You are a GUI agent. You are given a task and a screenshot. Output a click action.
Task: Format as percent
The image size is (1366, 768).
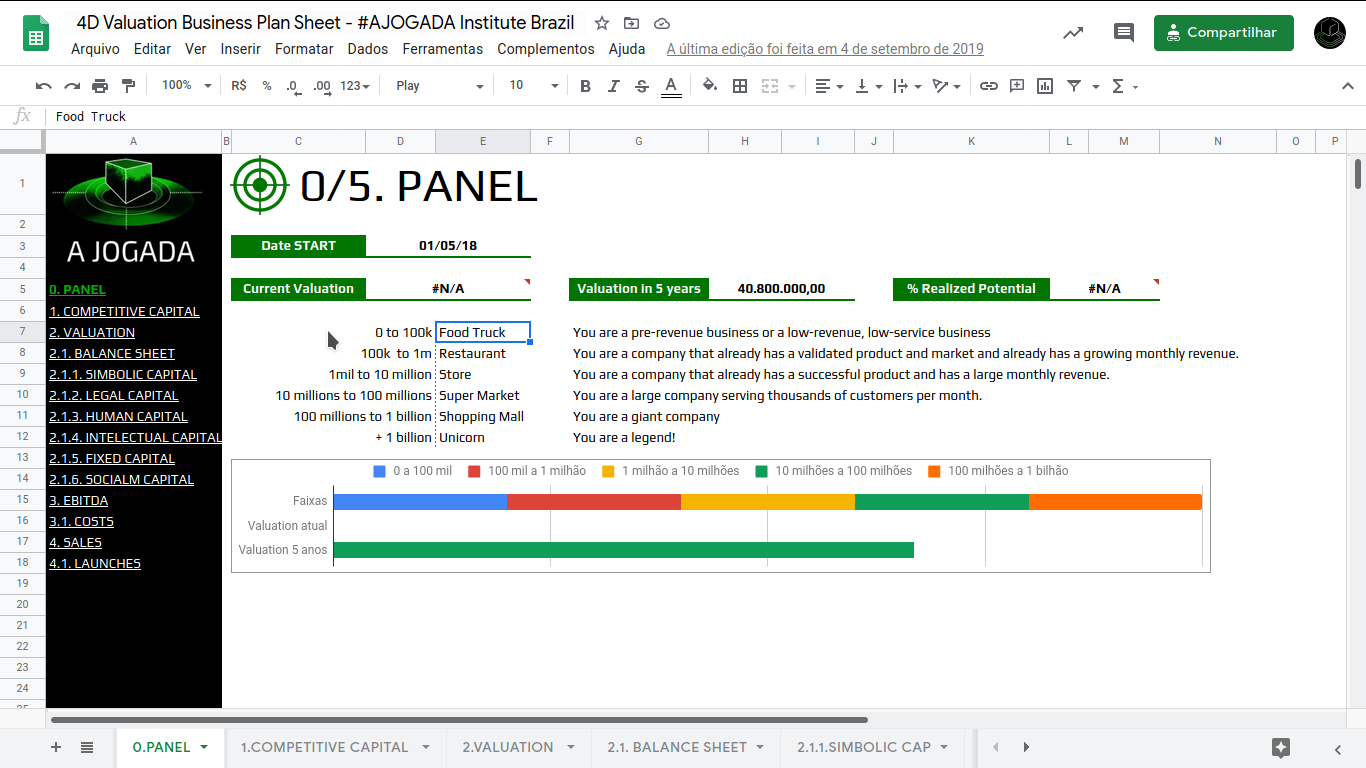[x=267, y=86]
